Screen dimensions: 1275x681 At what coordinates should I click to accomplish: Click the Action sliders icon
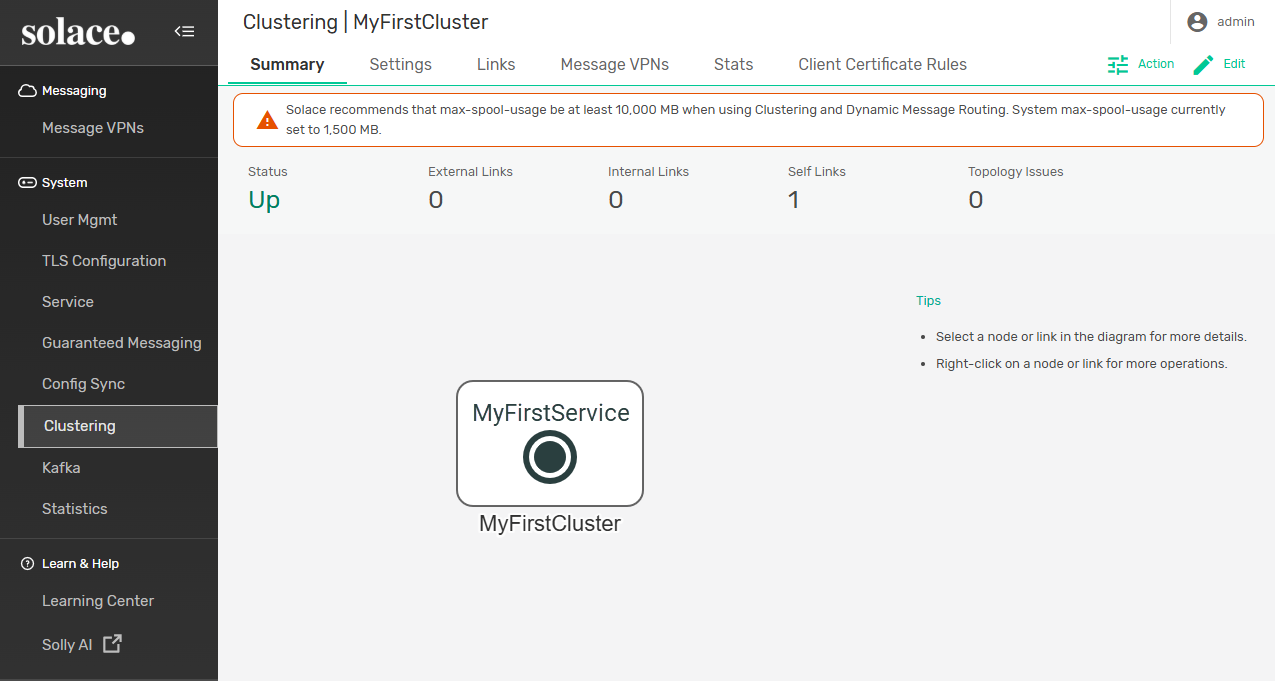point(1118,64)
